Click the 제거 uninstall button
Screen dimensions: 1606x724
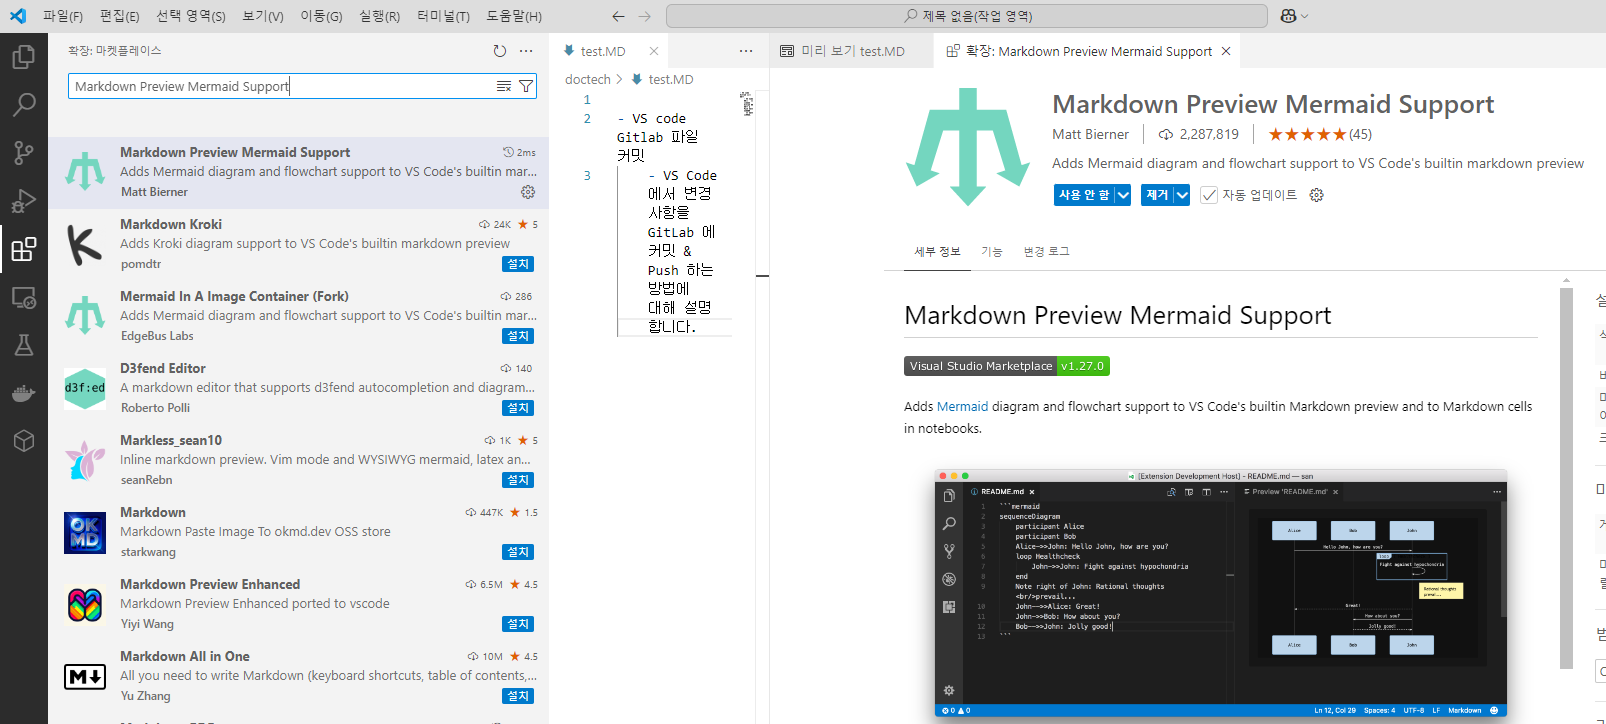coord(1157,195)
